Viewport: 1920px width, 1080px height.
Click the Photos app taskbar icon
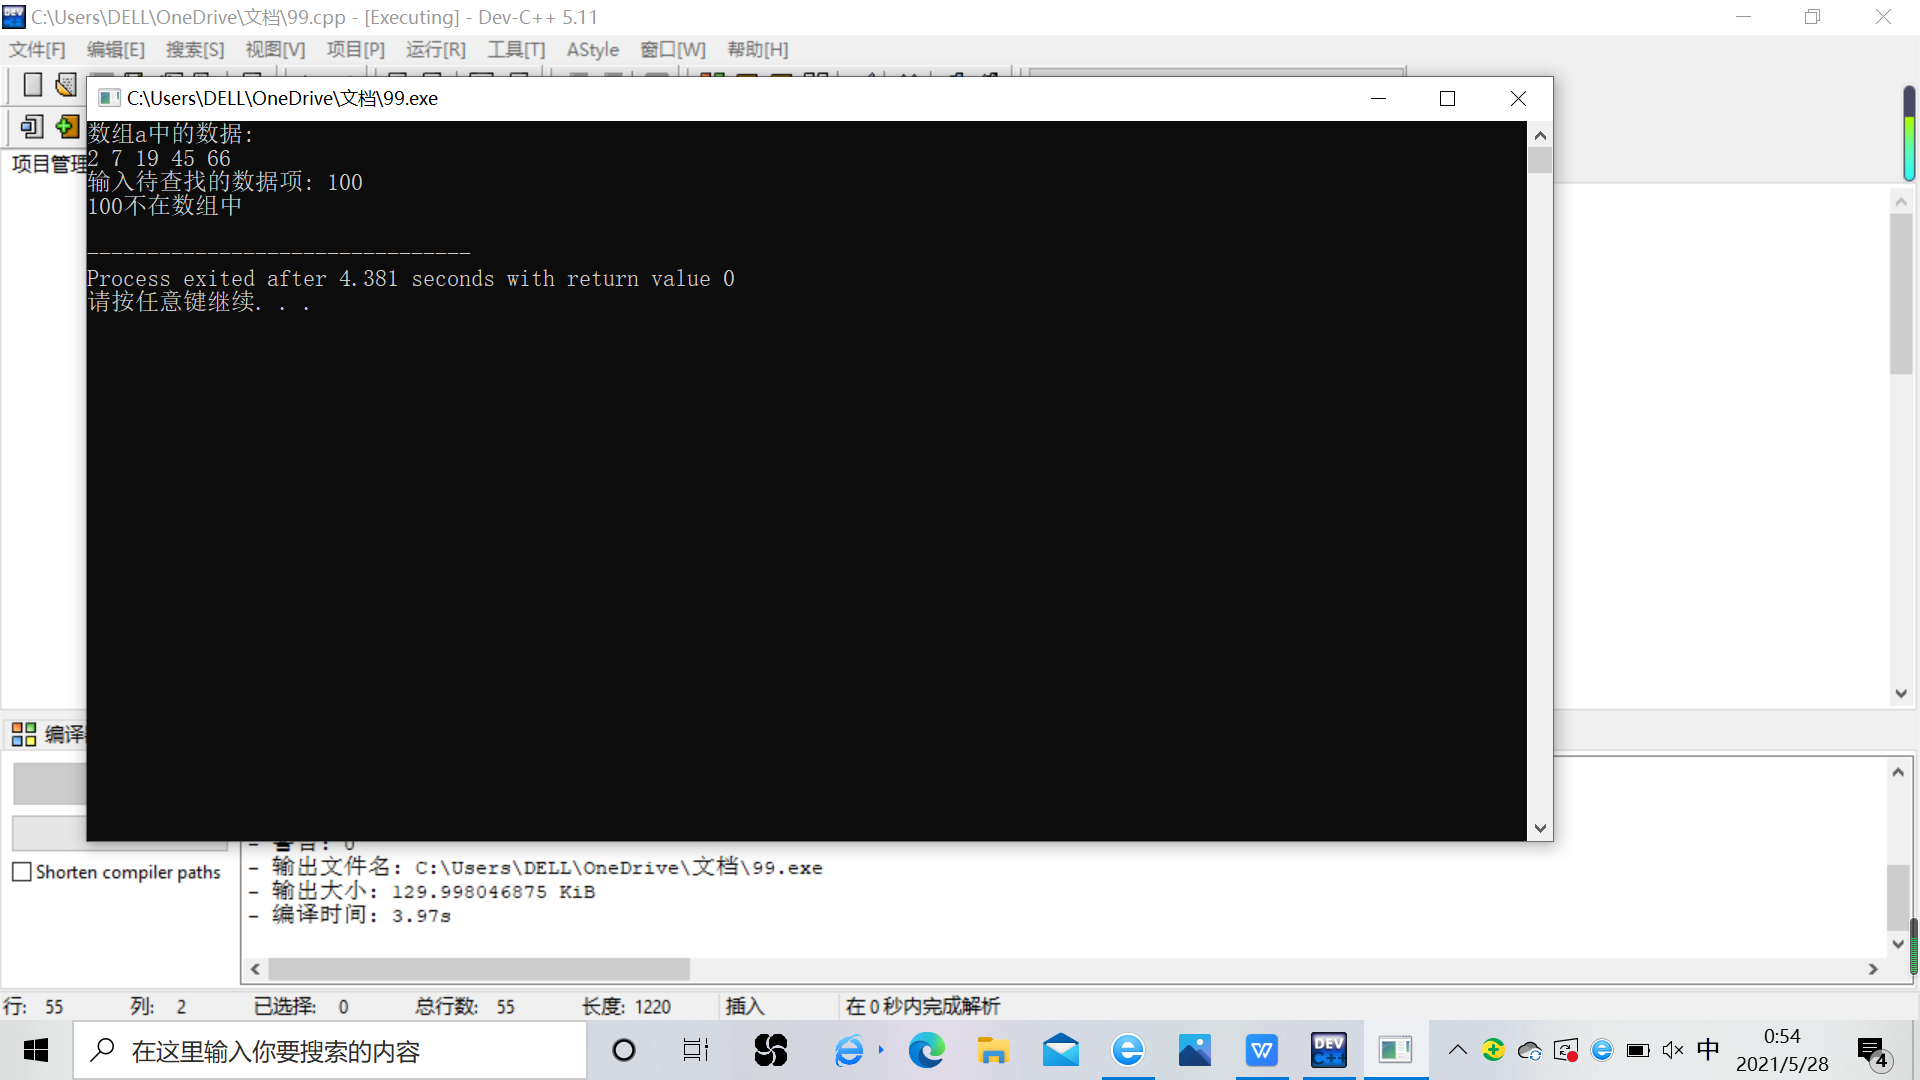(x=1194, y=1050)
